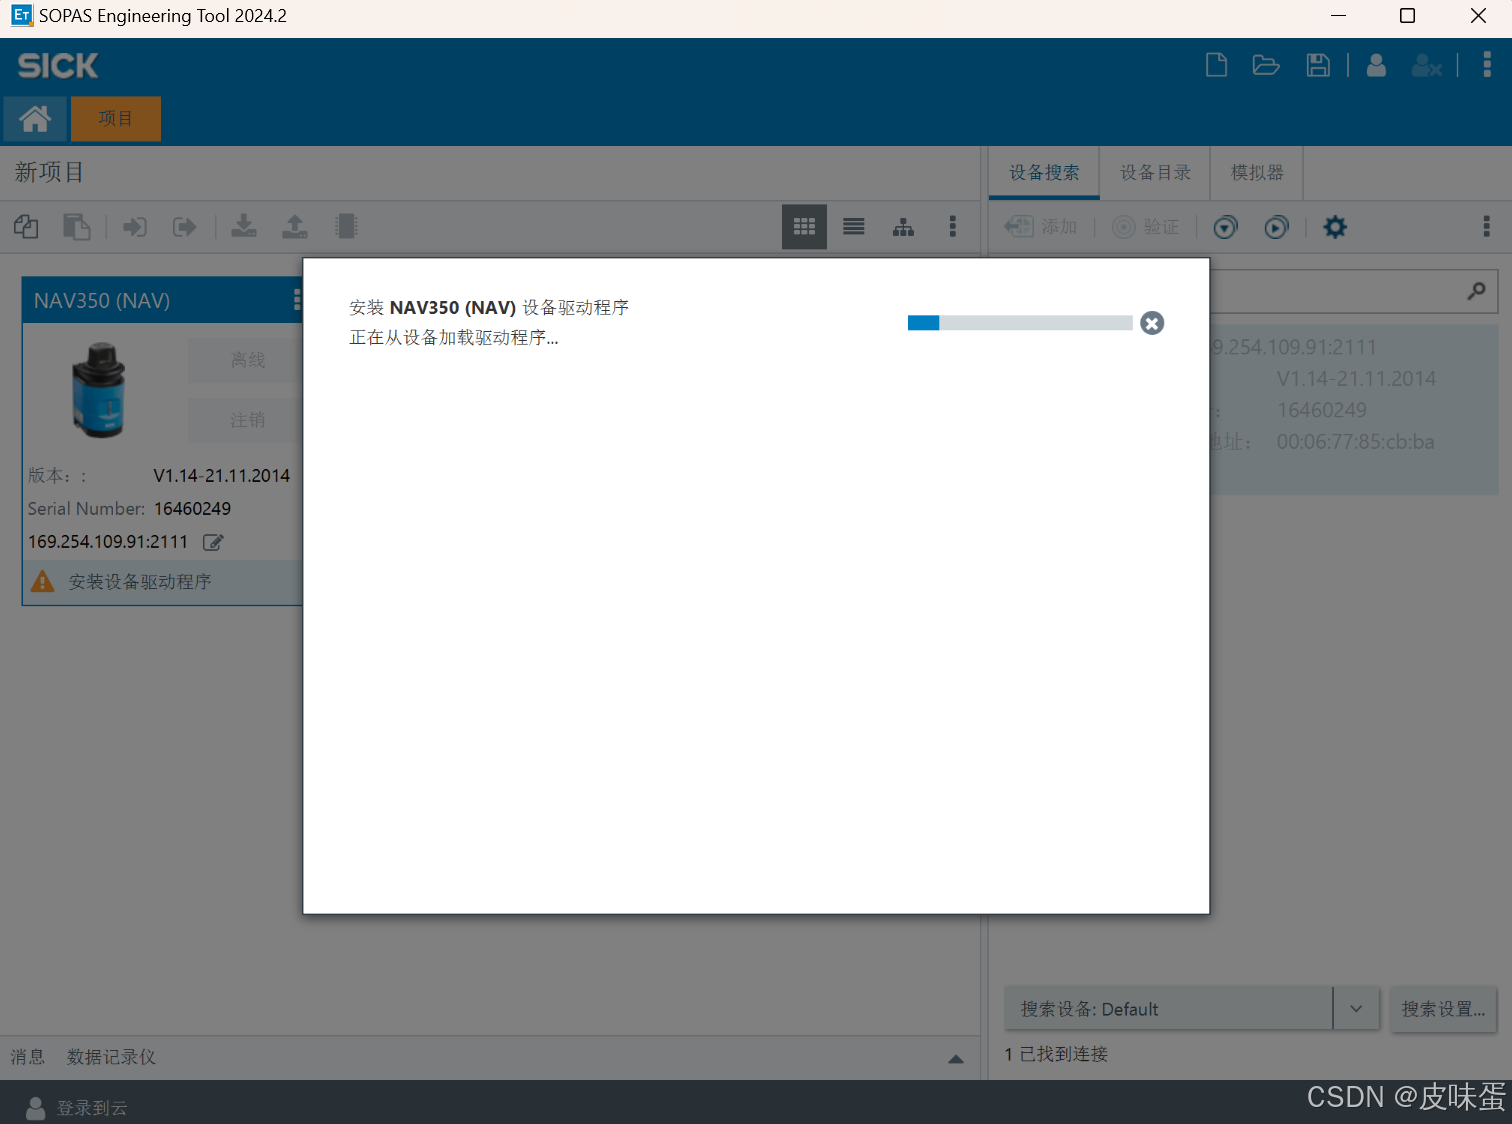Click the SICK logo
Image resolution: width=1512 pixels, height=1124 pixels.
[x=58, y=66]
